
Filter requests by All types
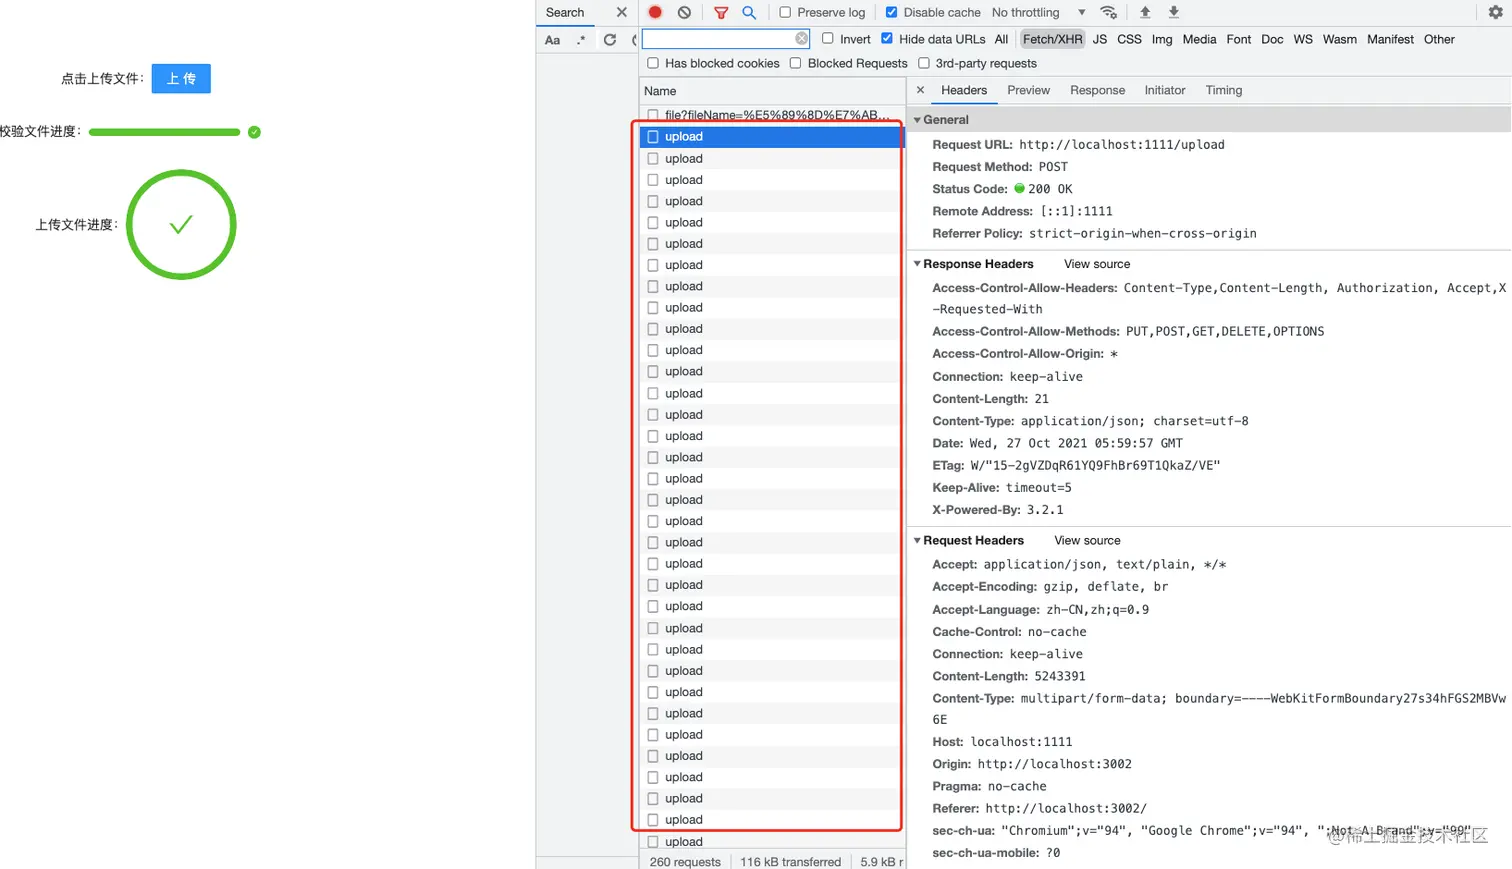click(x=1001, y=39)
